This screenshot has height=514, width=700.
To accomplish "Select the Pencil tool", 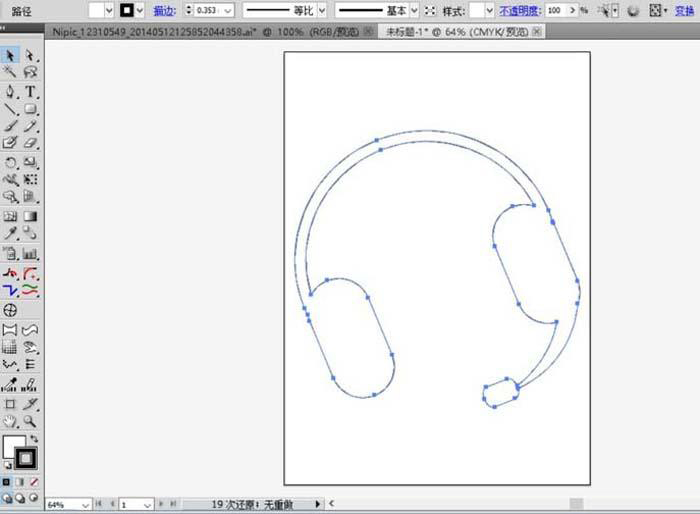I will (x=30, y=126).
